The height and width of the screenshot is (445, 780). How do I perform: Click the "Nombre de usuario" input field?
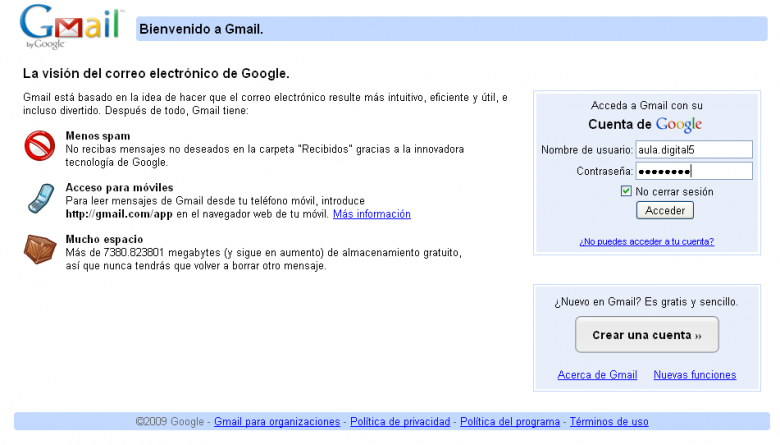point(694,150)
